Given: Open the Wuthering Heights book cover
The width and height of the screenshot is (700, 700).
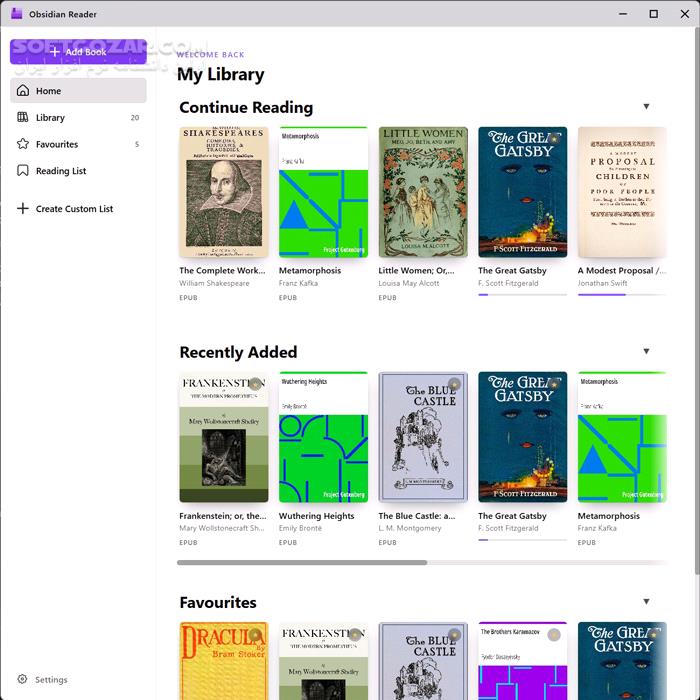Looking at the screenshot, I should point(323,437).
